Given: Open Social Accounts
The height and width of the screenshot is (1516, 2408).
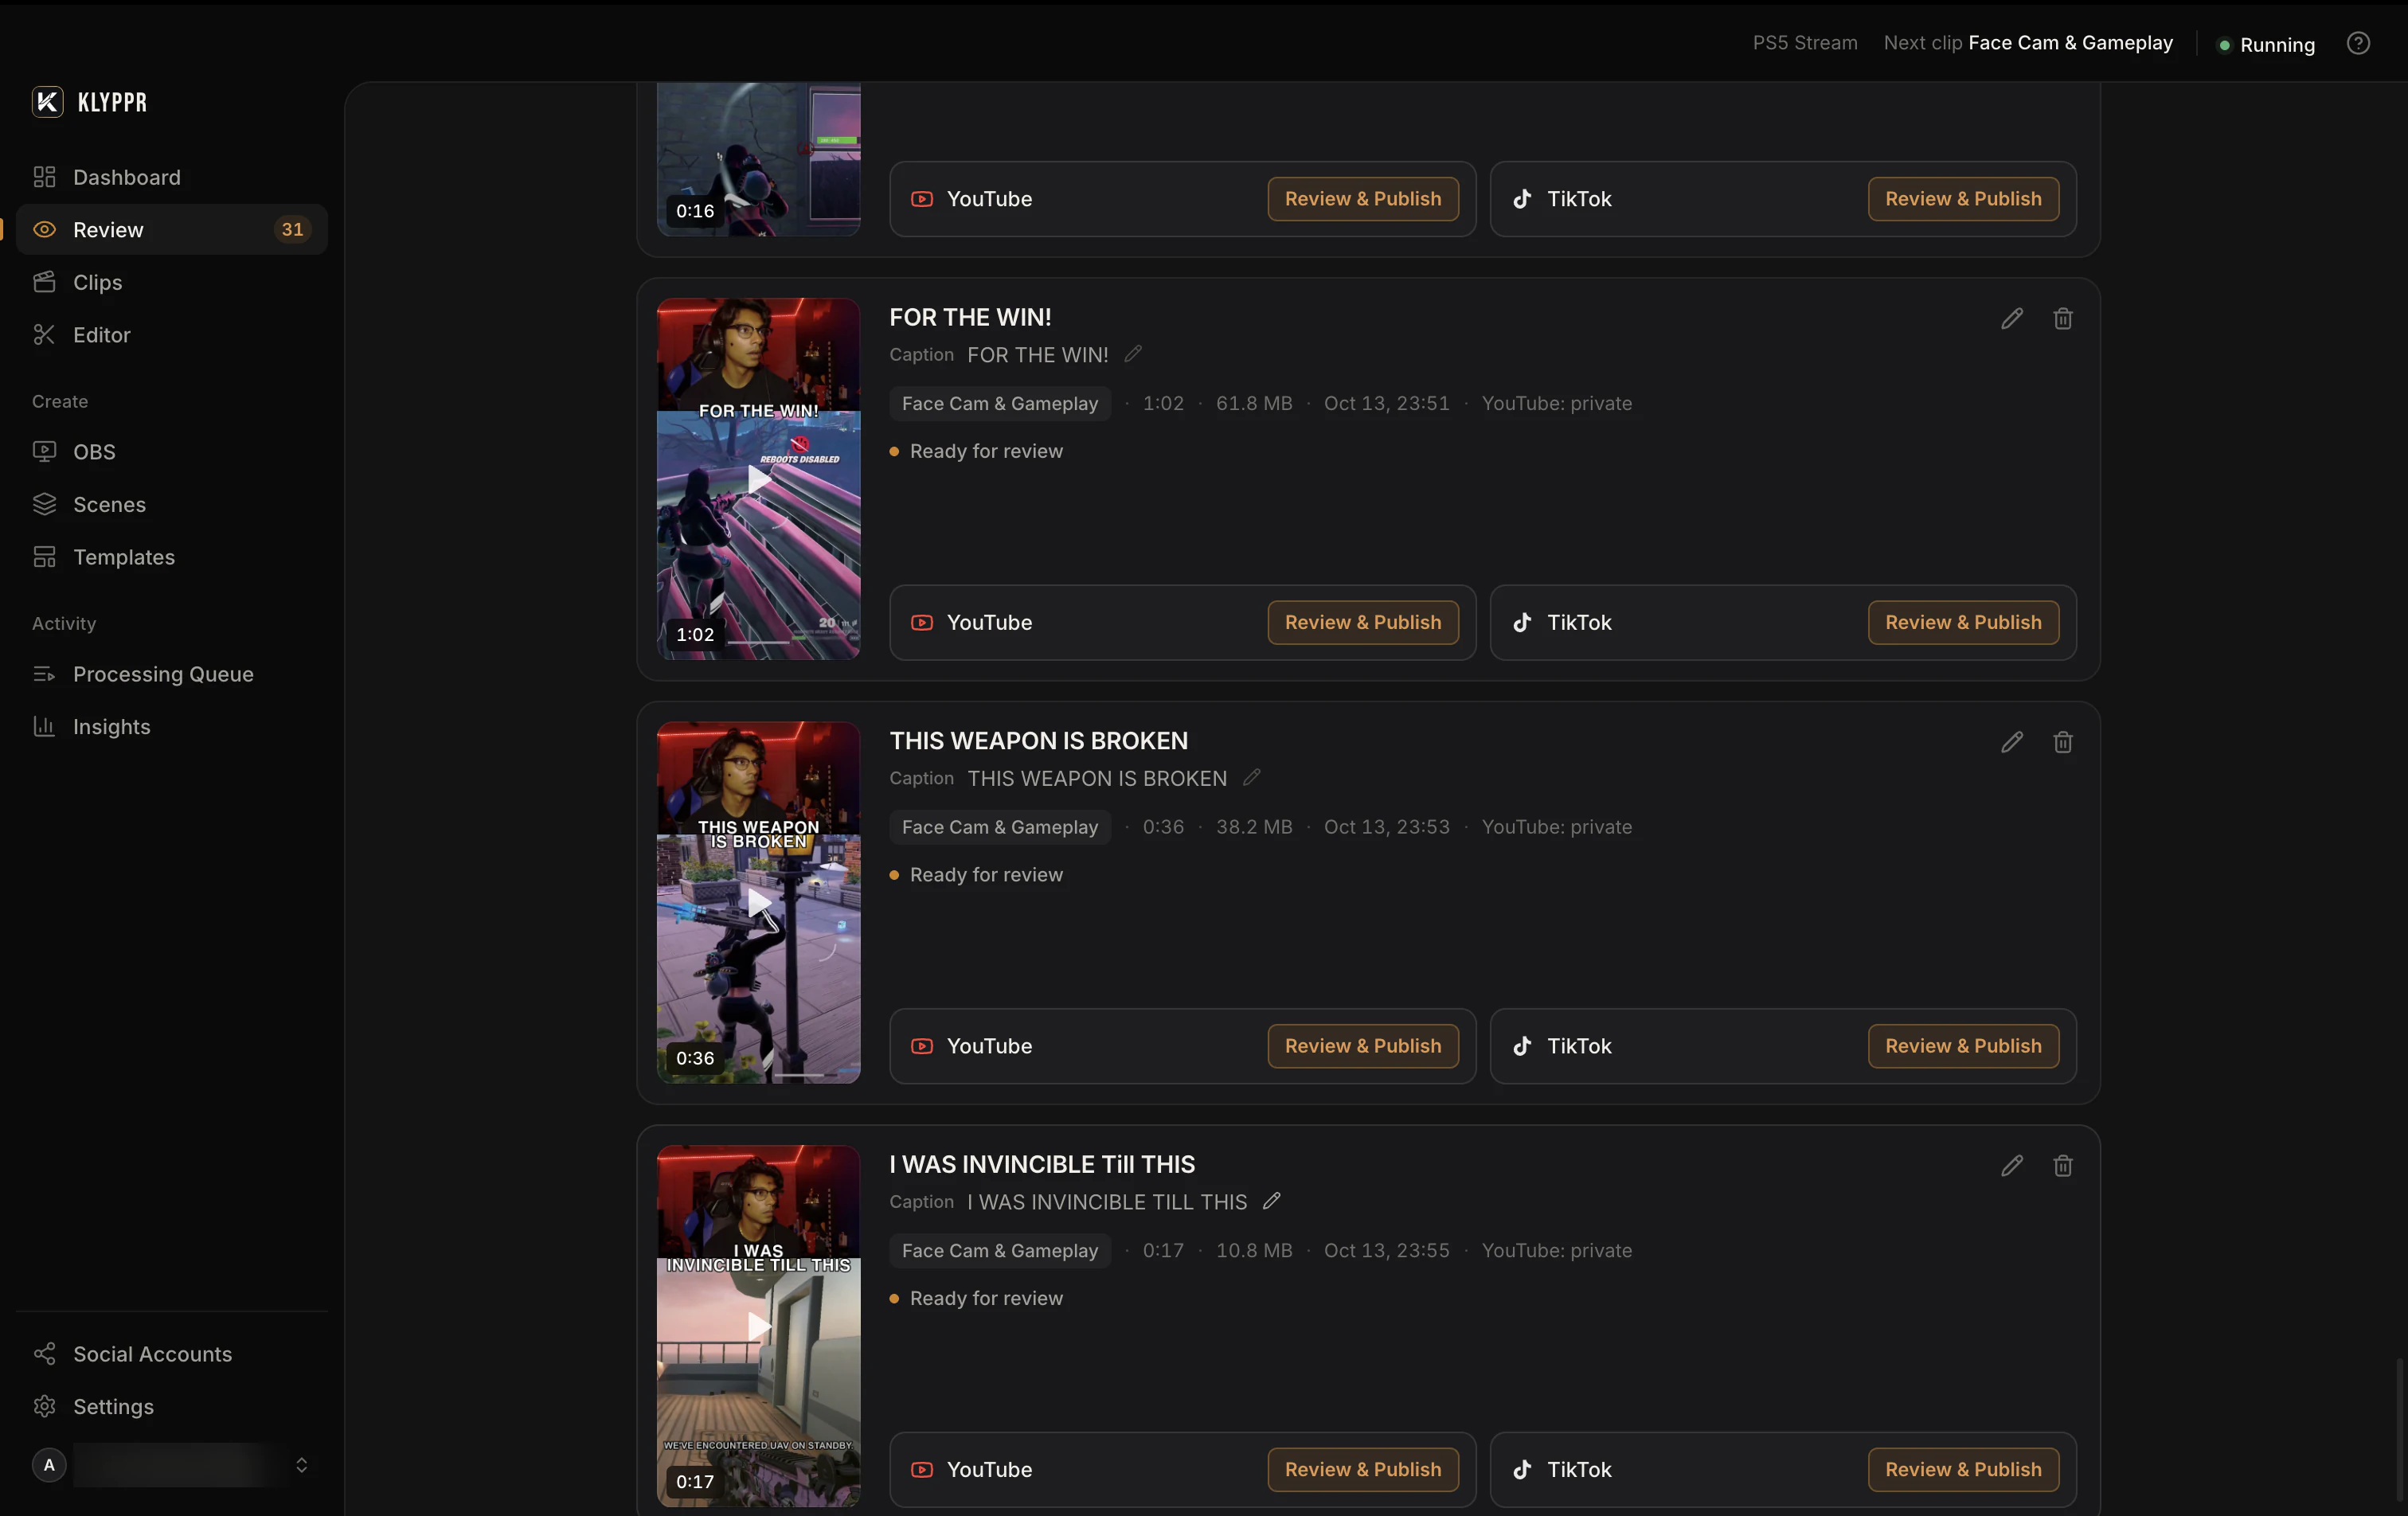Looking at the screenshot, I should tap(172, 1353).
